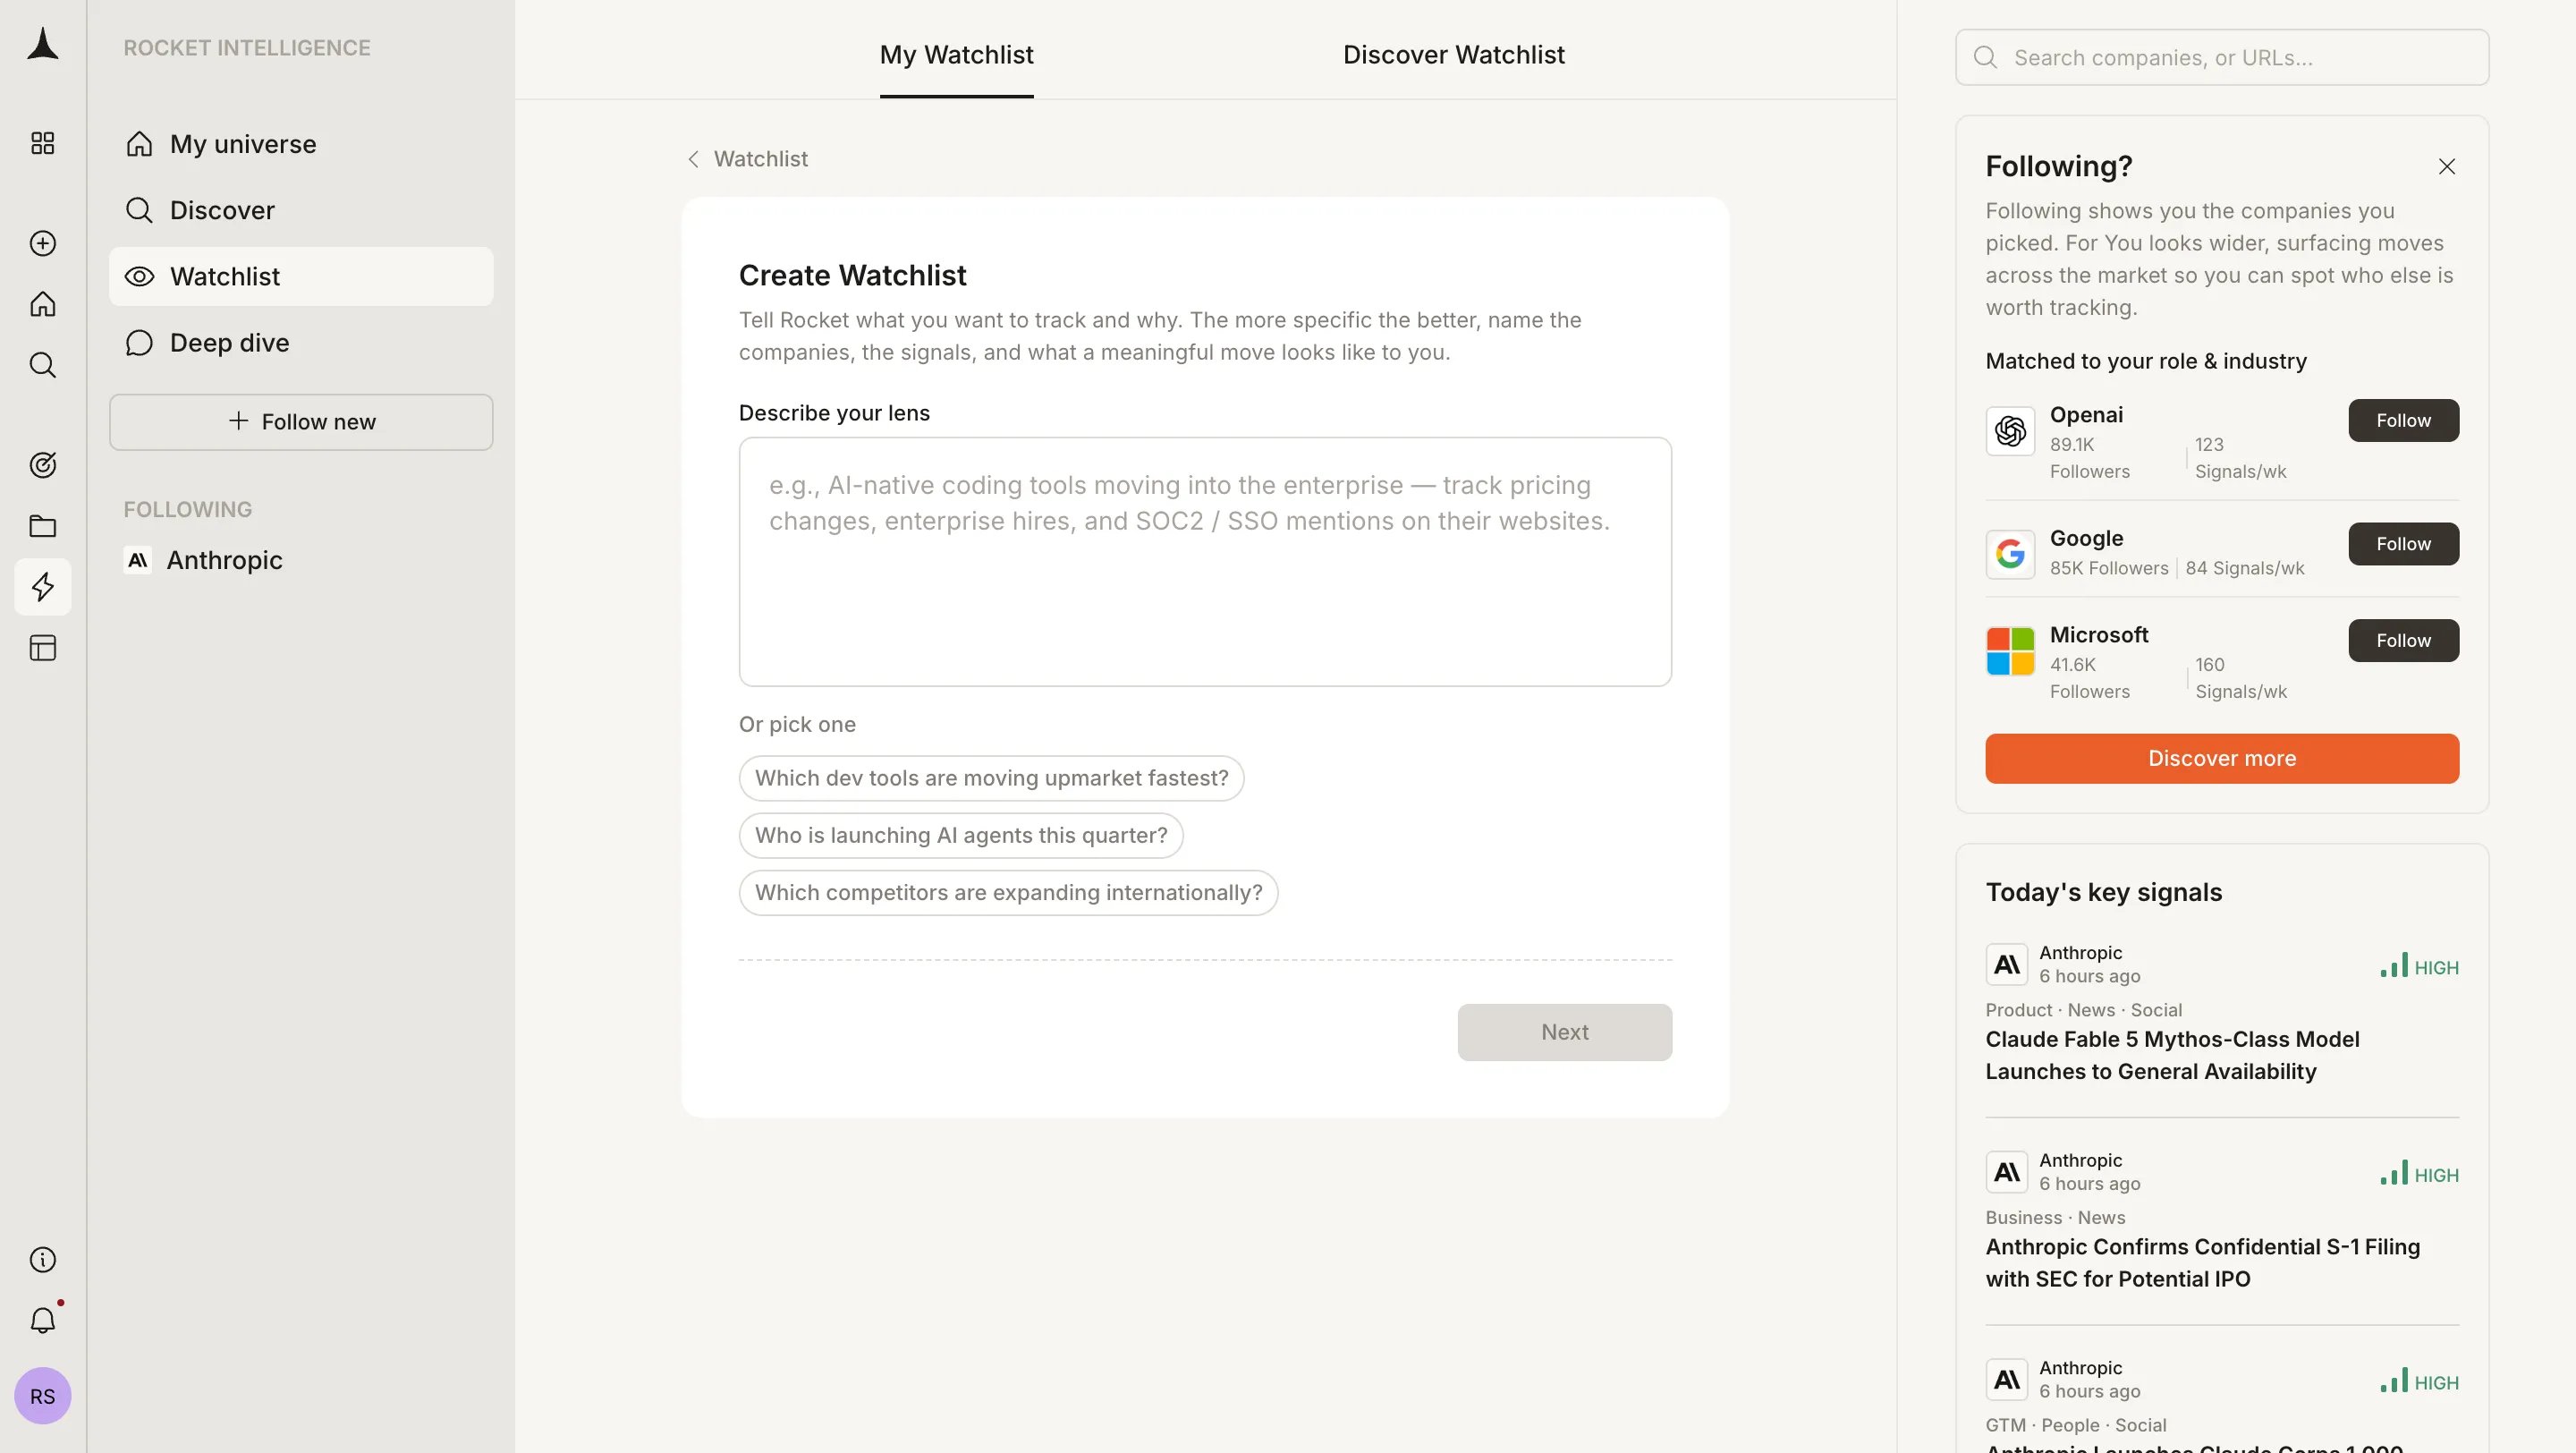Open the folder icon in the left rail
Viewport: 2576px width, 1453px height.
[x=42, y=526]
